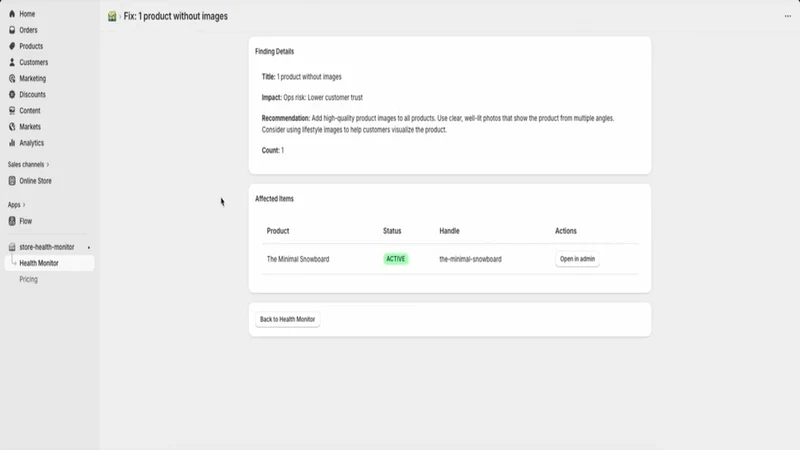
Task: Click the Handle column header
Action: click(449, 231)
